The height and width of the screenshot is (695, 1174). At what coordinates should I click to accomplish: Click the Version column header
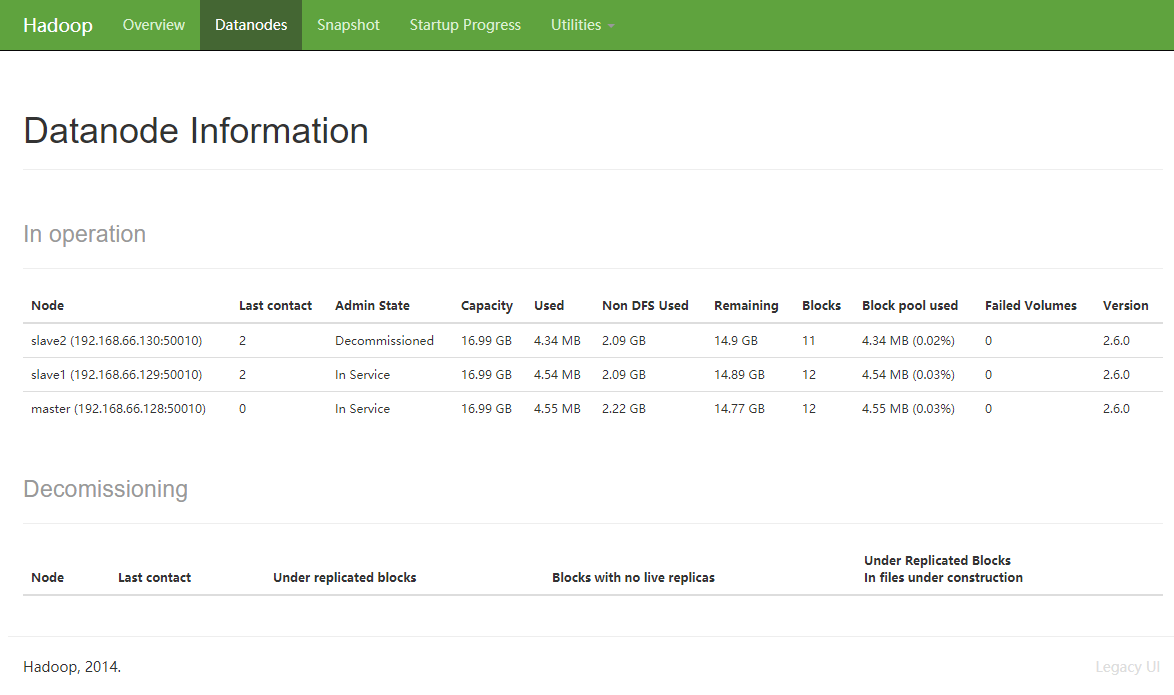1125,306
